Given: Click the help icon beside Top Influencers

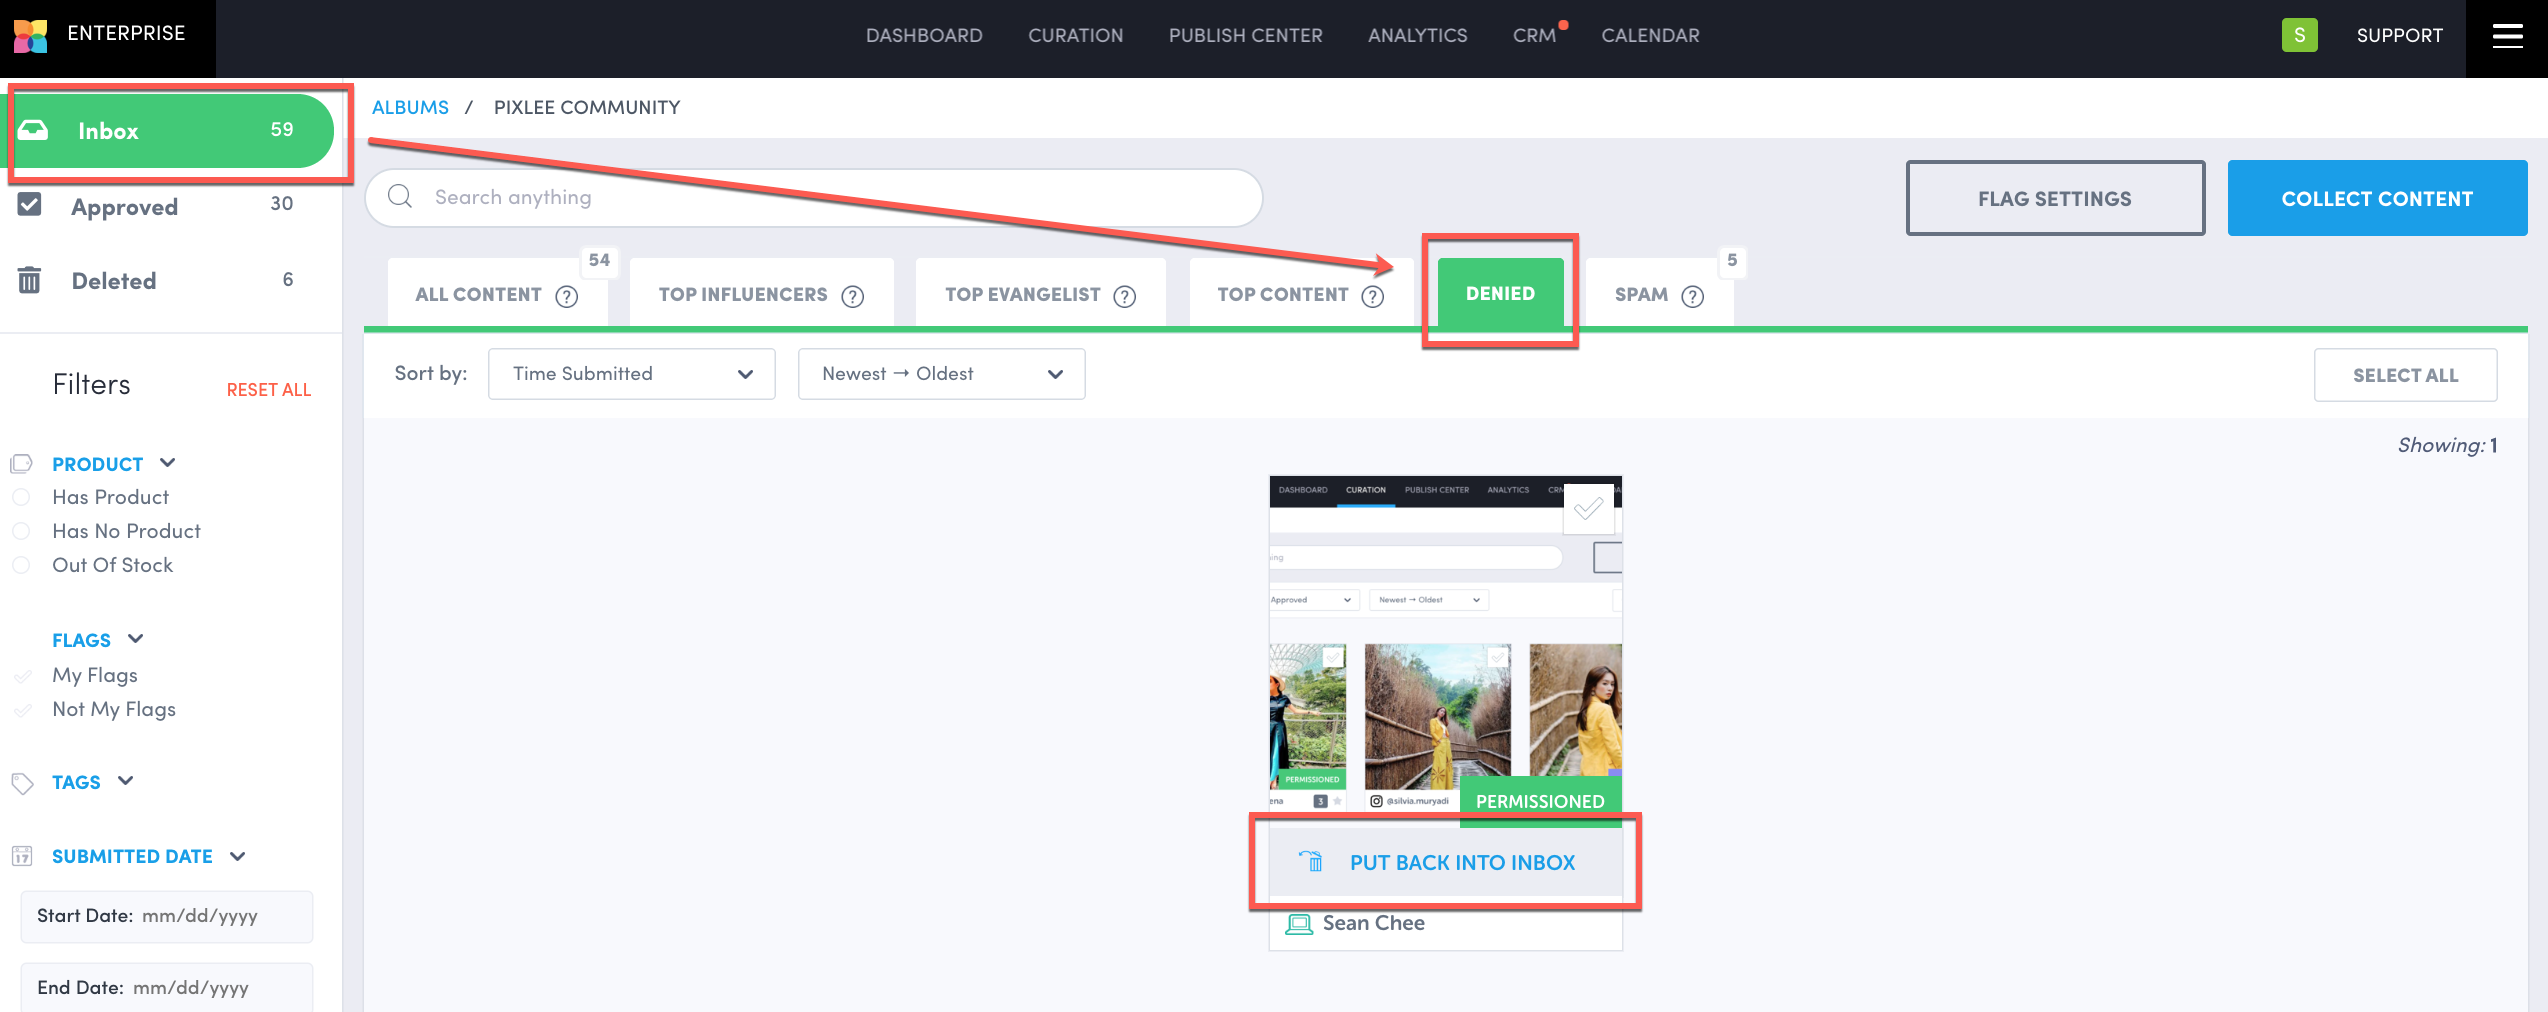Looking at the screenshot, I should click(852, 296).
